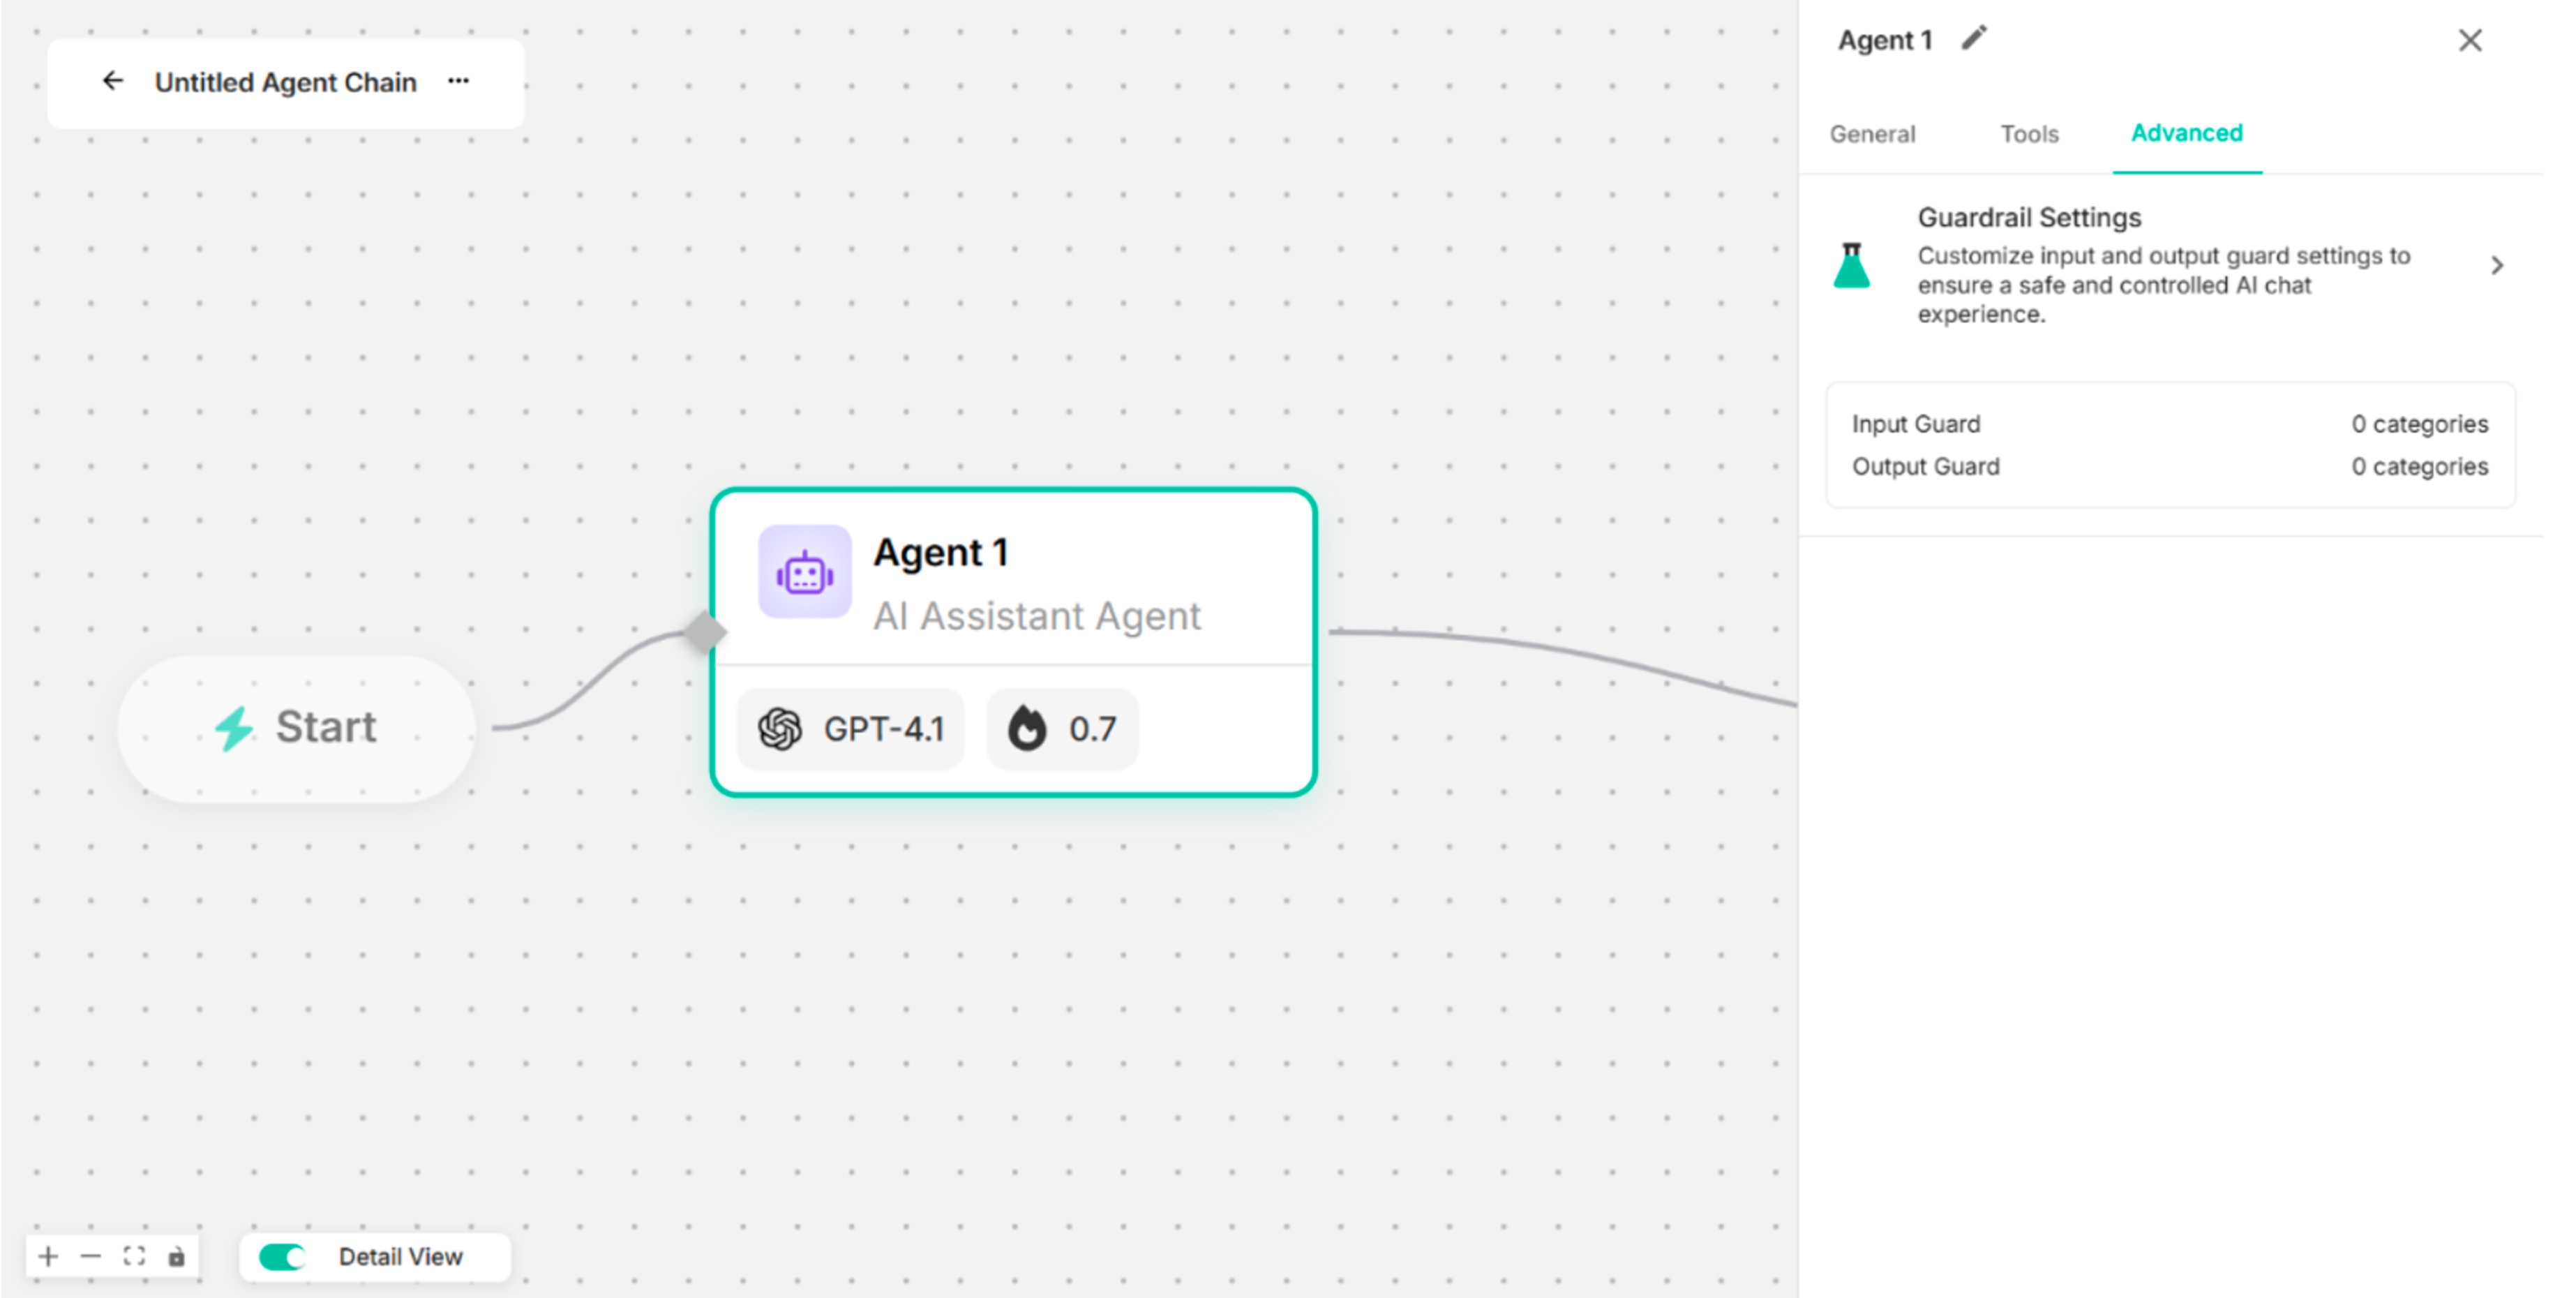Lock the canvas with the padlock icon
This screenshot has height=1298, width=2576.
coord(177,1256)
